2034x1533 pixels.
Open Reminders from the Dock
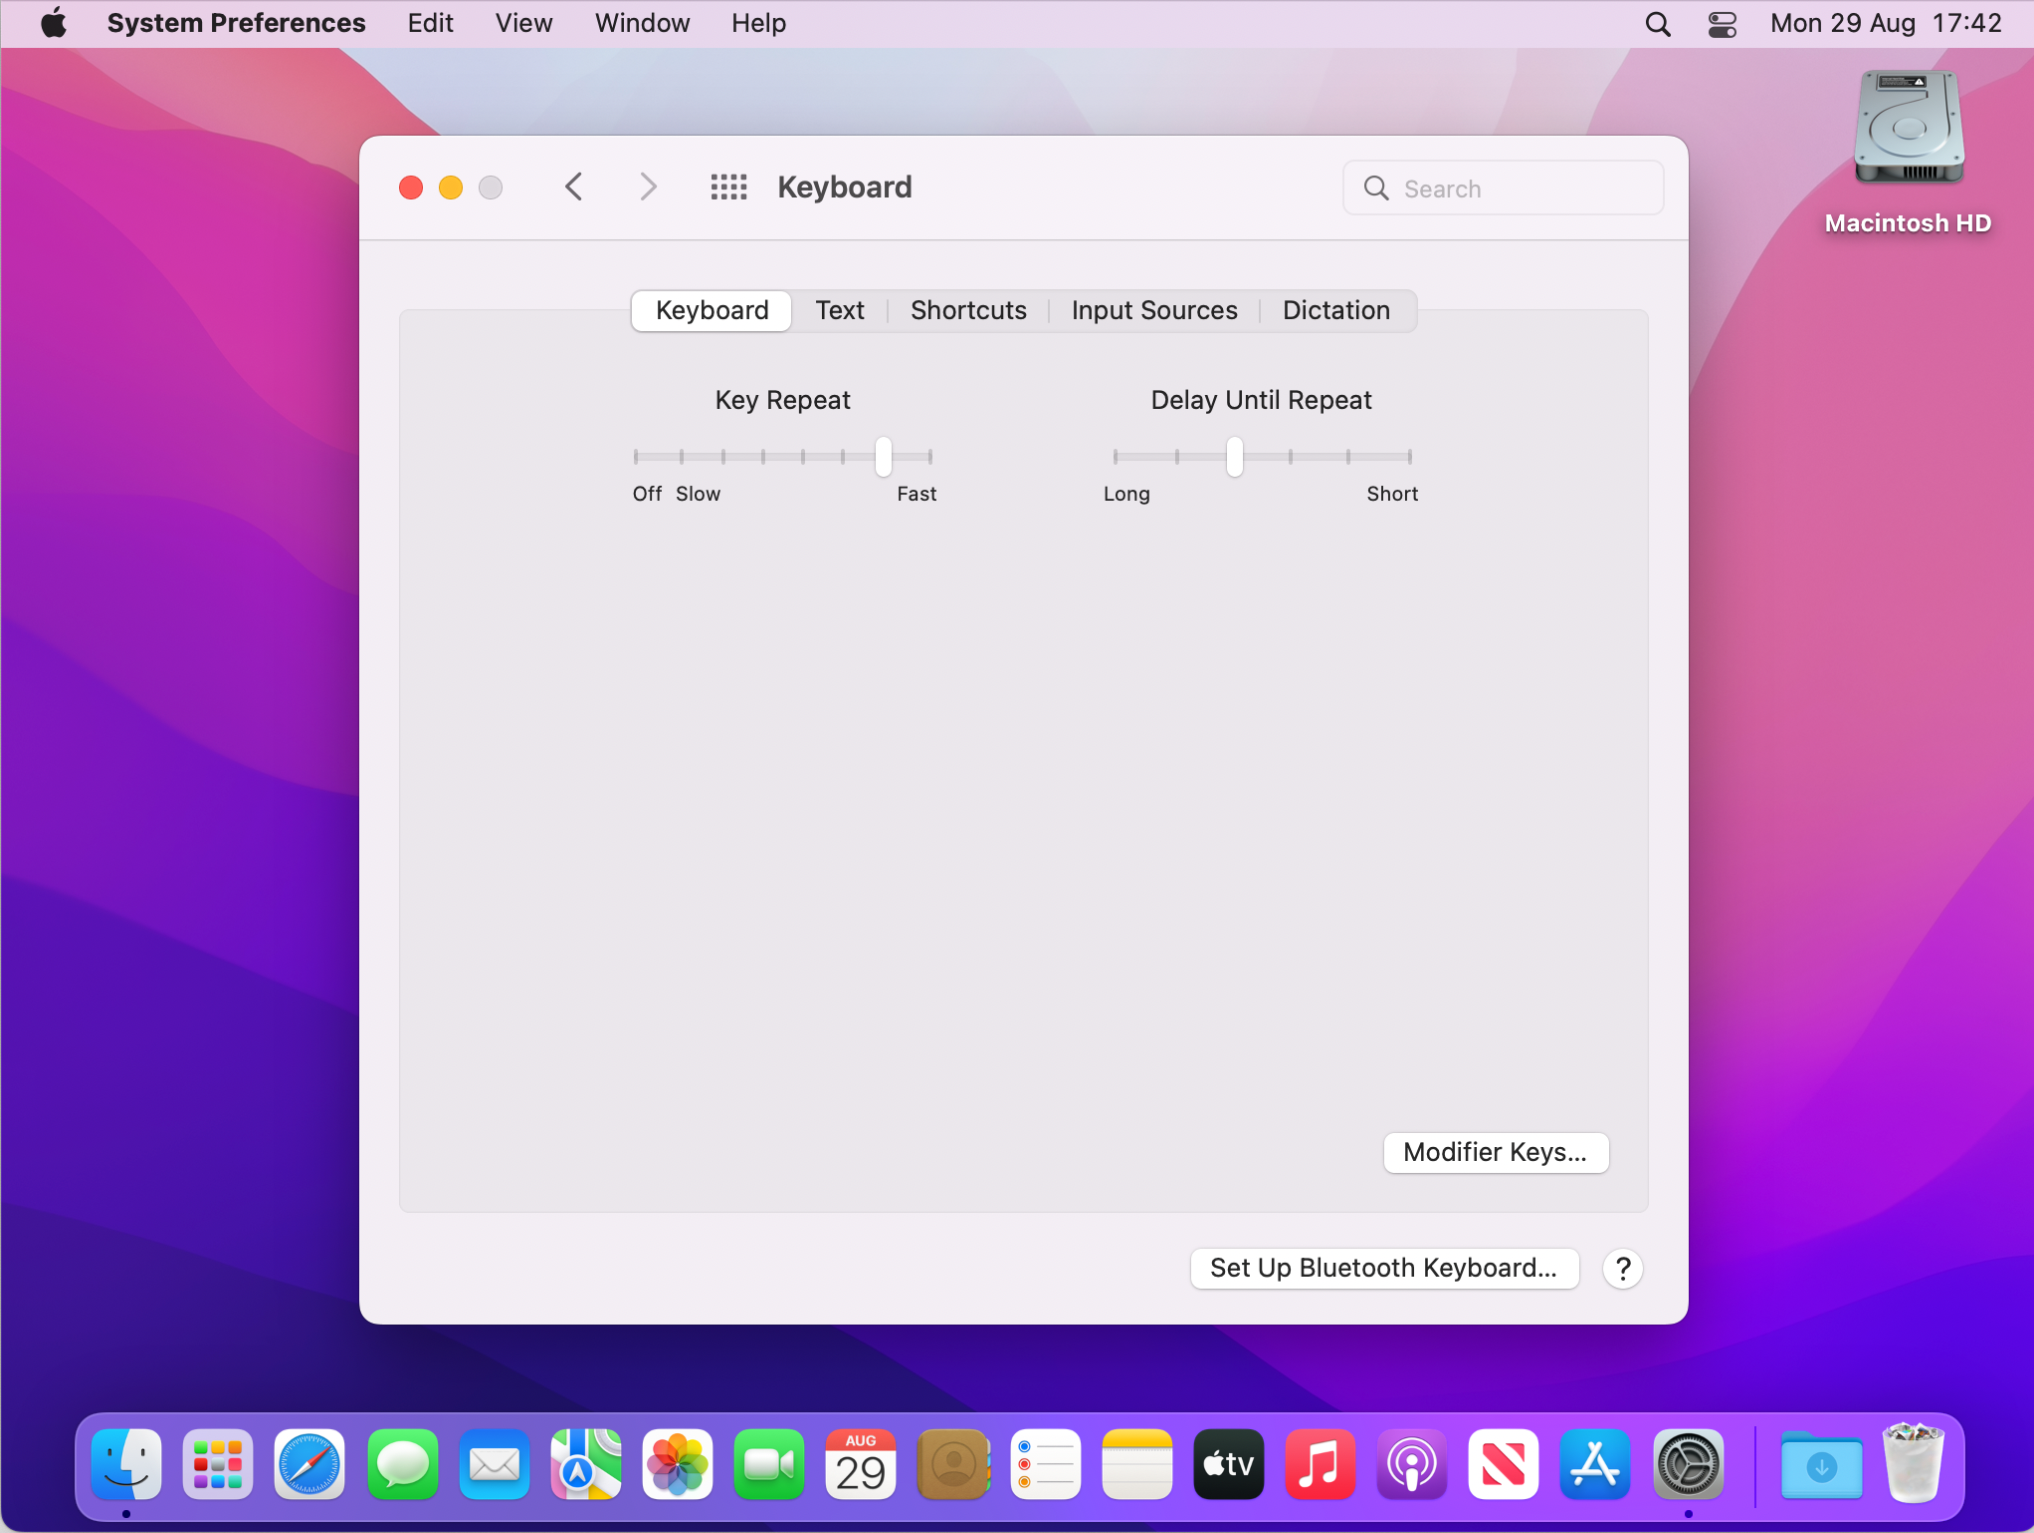1045,1464
